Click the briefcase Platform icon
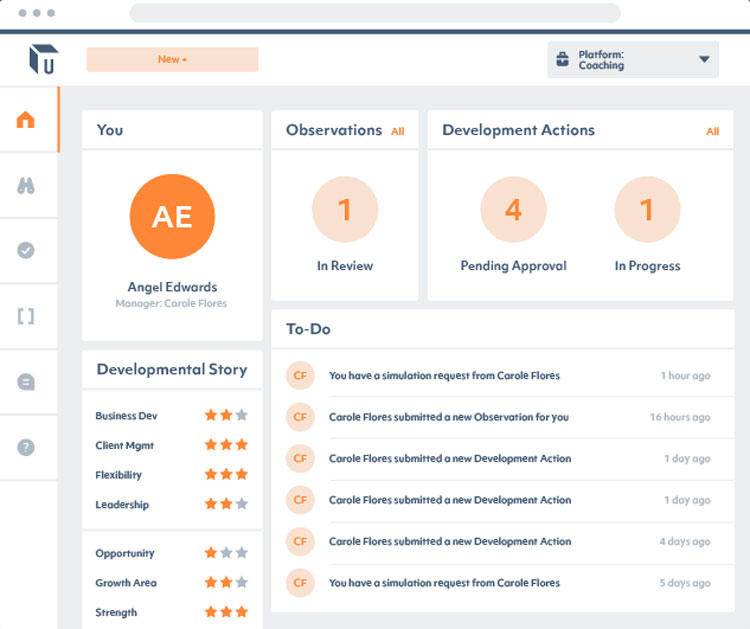750x629 pixels. 563,60
